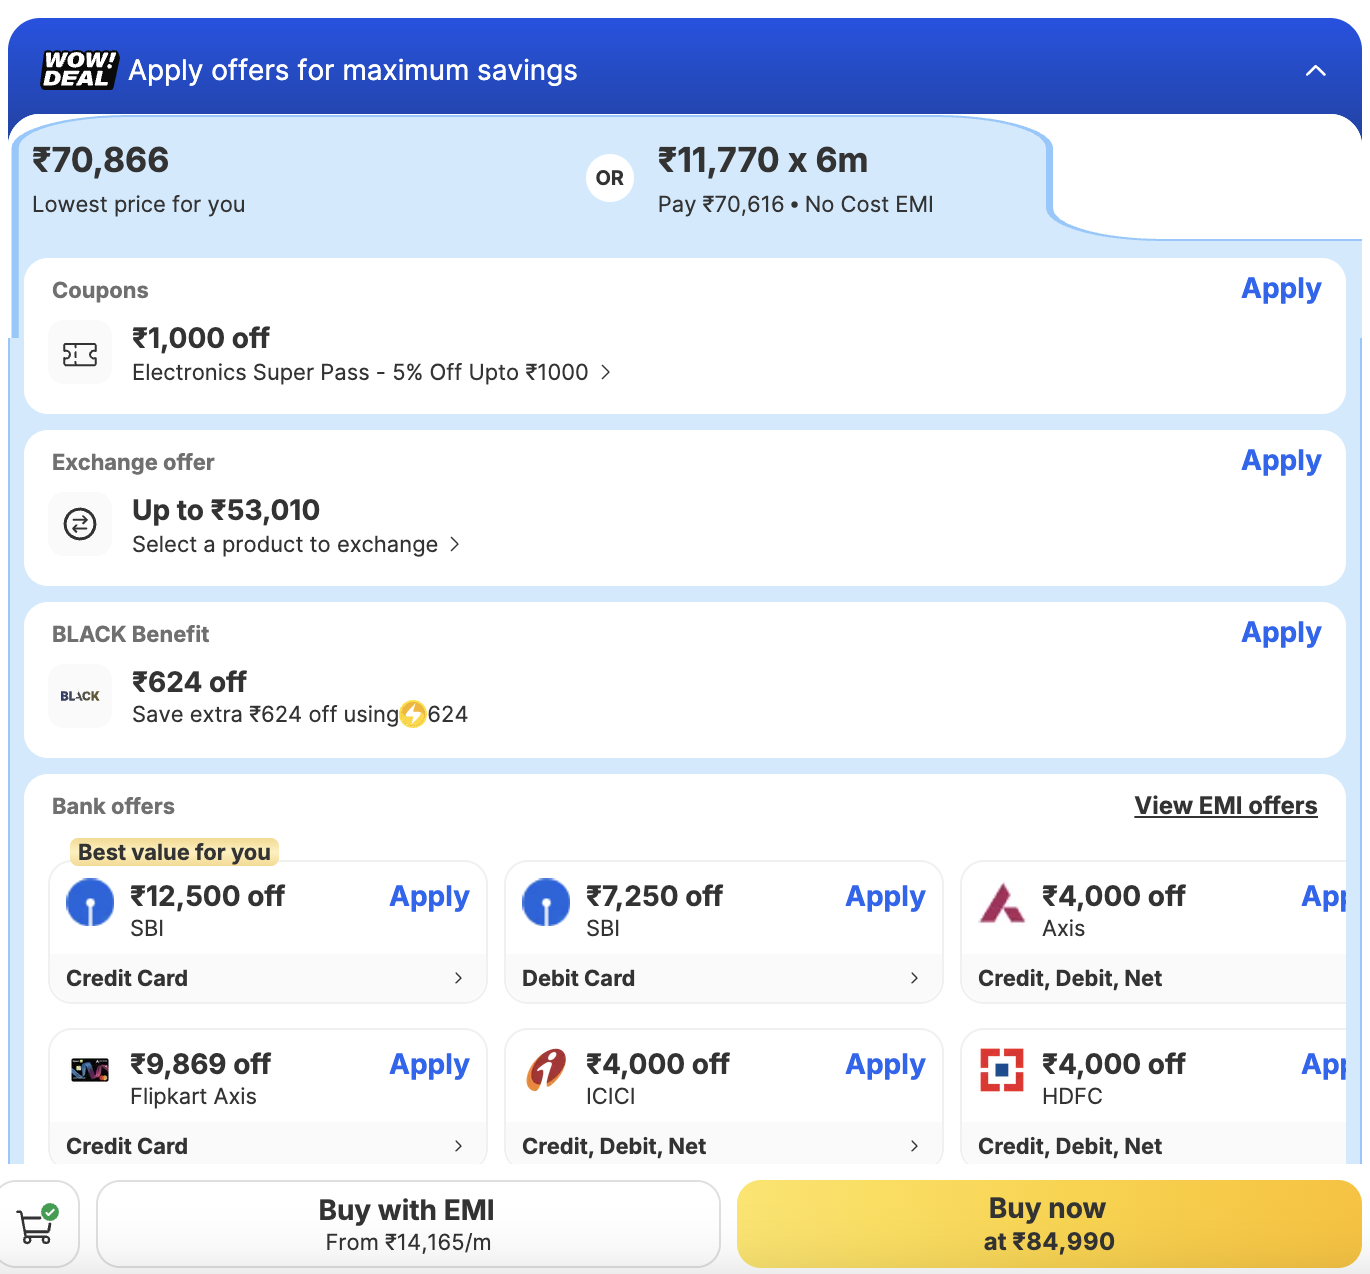The image size is (1370, 1274).
Task: Click the ICICI bank logo icon
Action: click(546, 1070)
